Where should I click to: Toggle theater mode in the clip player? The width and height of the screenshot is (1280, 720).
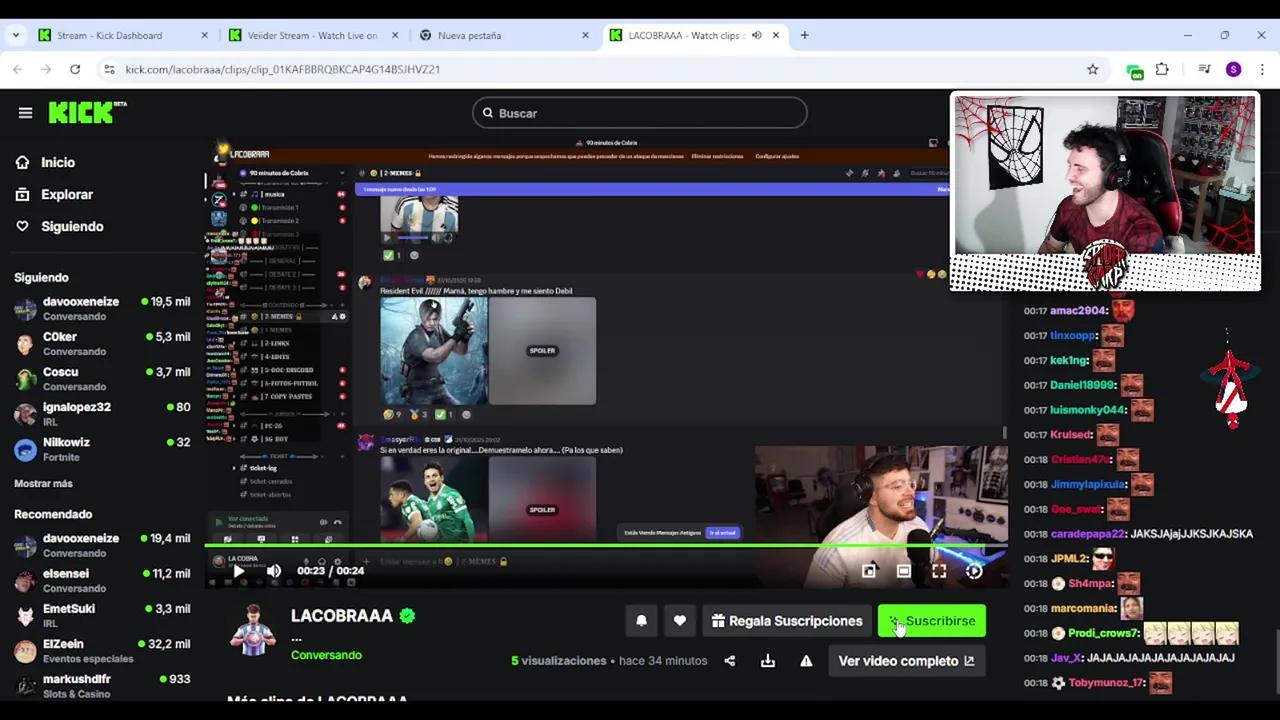tap(903, 571)
